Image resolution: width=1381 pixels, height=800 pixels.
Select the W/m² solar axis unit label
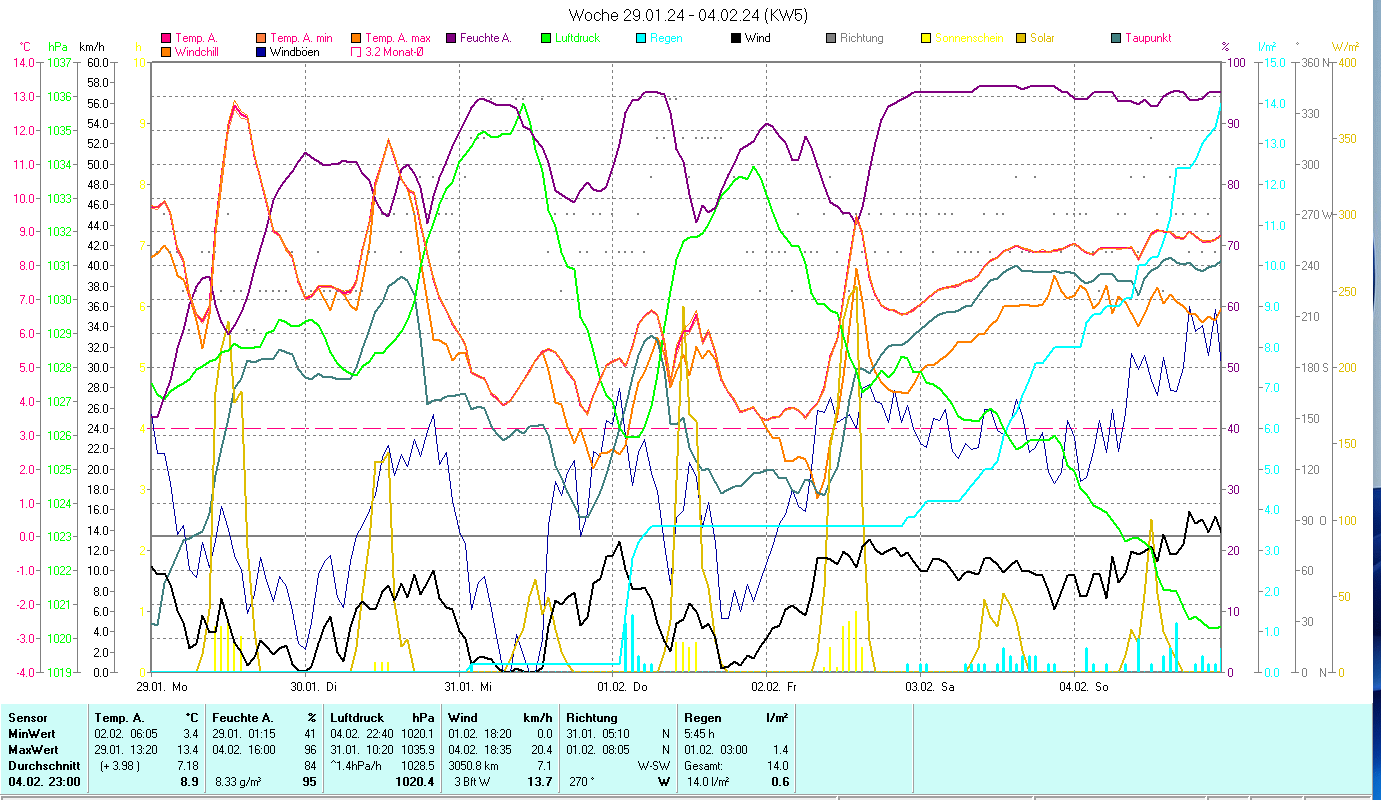point(1346,46)
